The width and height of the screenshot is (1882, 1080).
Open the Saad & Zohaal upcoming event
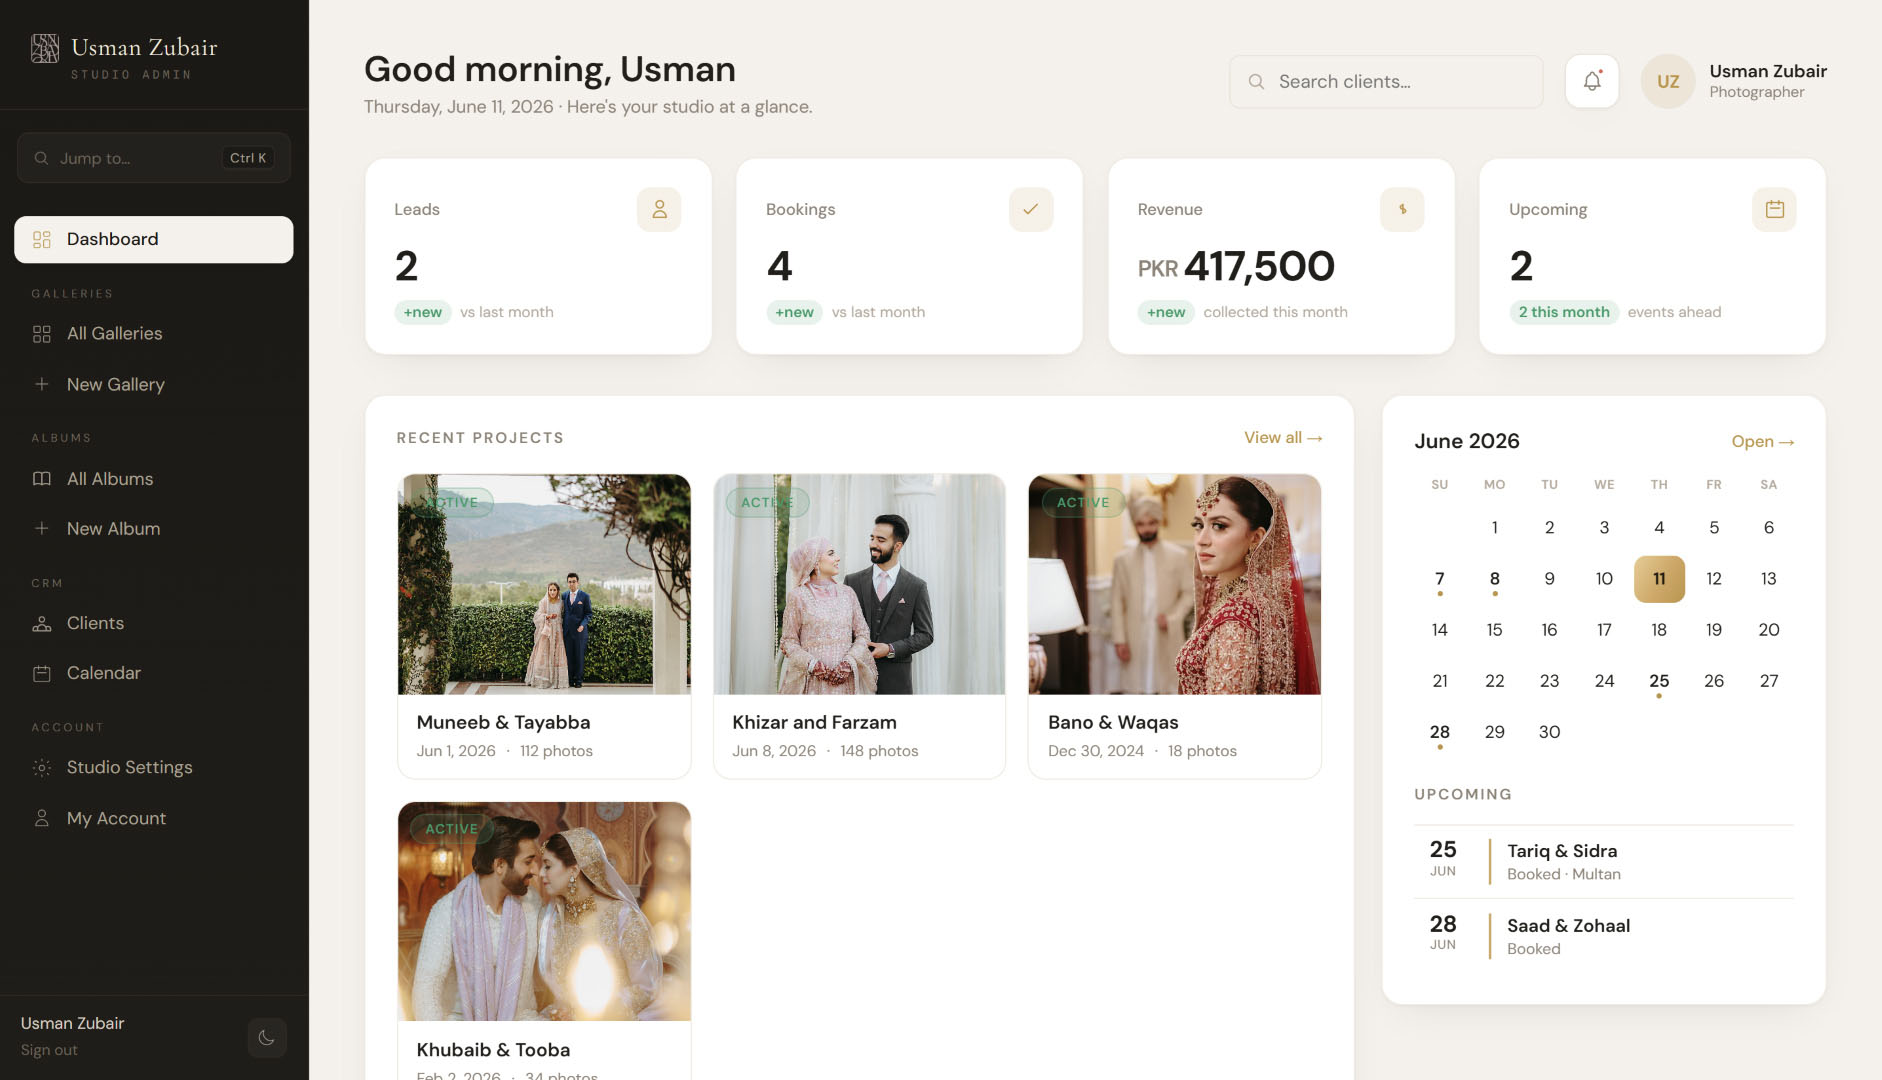(x=1604, y=935)
